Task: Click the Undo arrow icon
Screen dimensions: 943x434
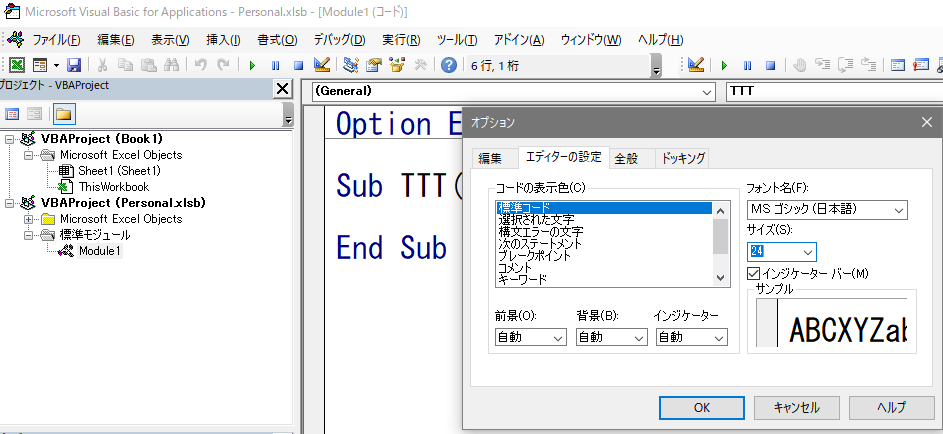Action: click(x=201, y=65)
